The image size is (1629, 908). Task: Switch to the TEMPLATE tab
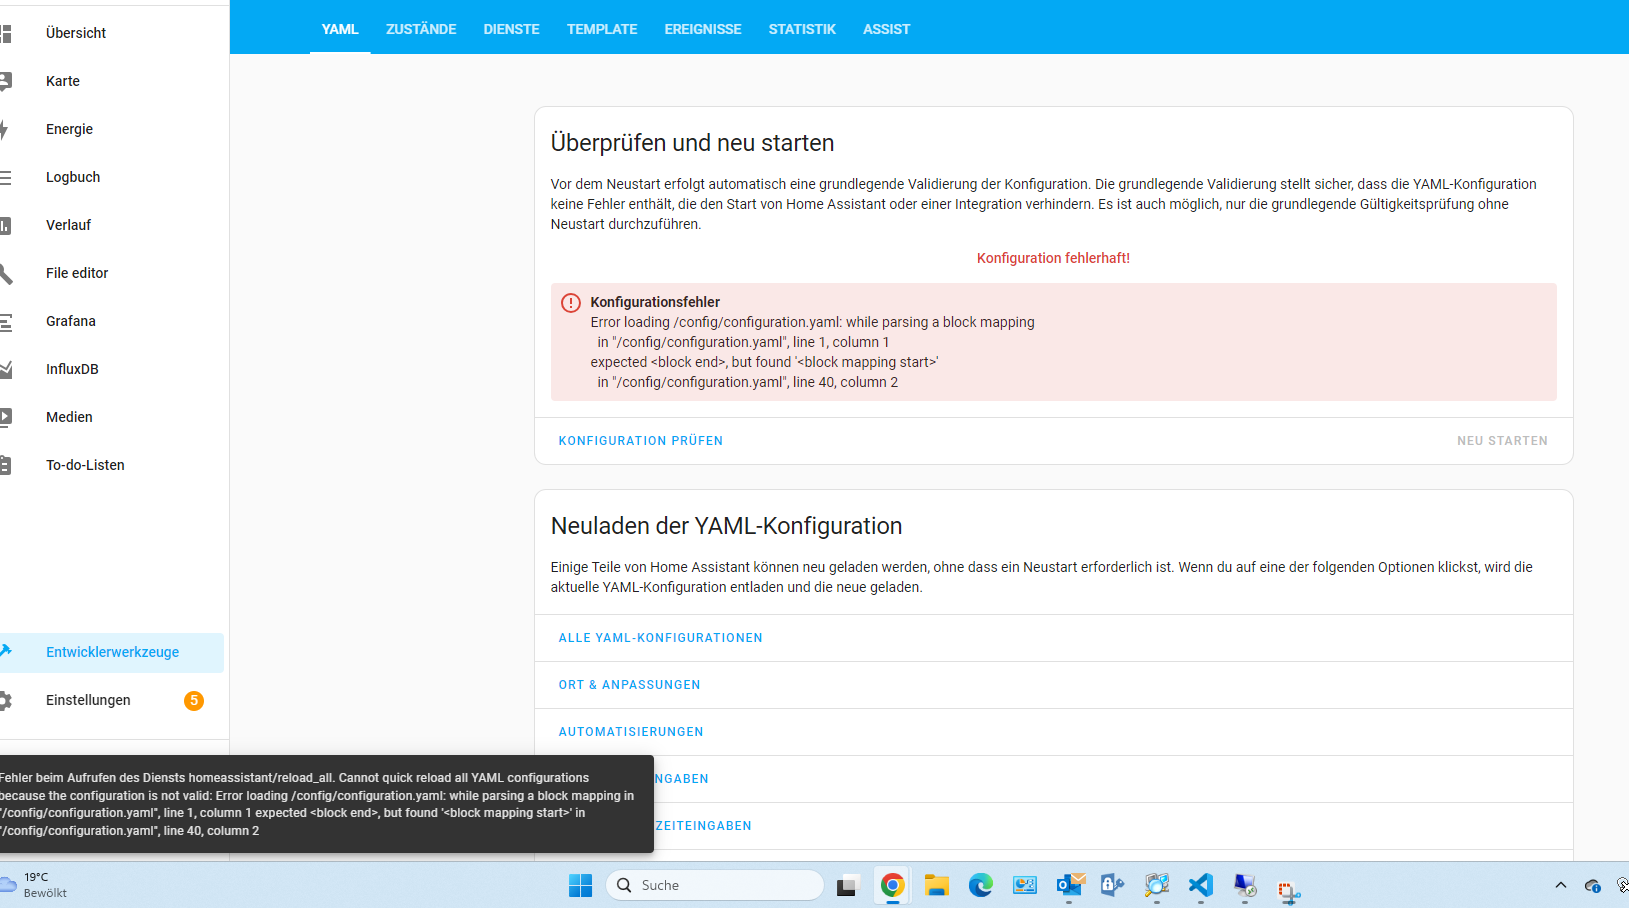[602, 29]
